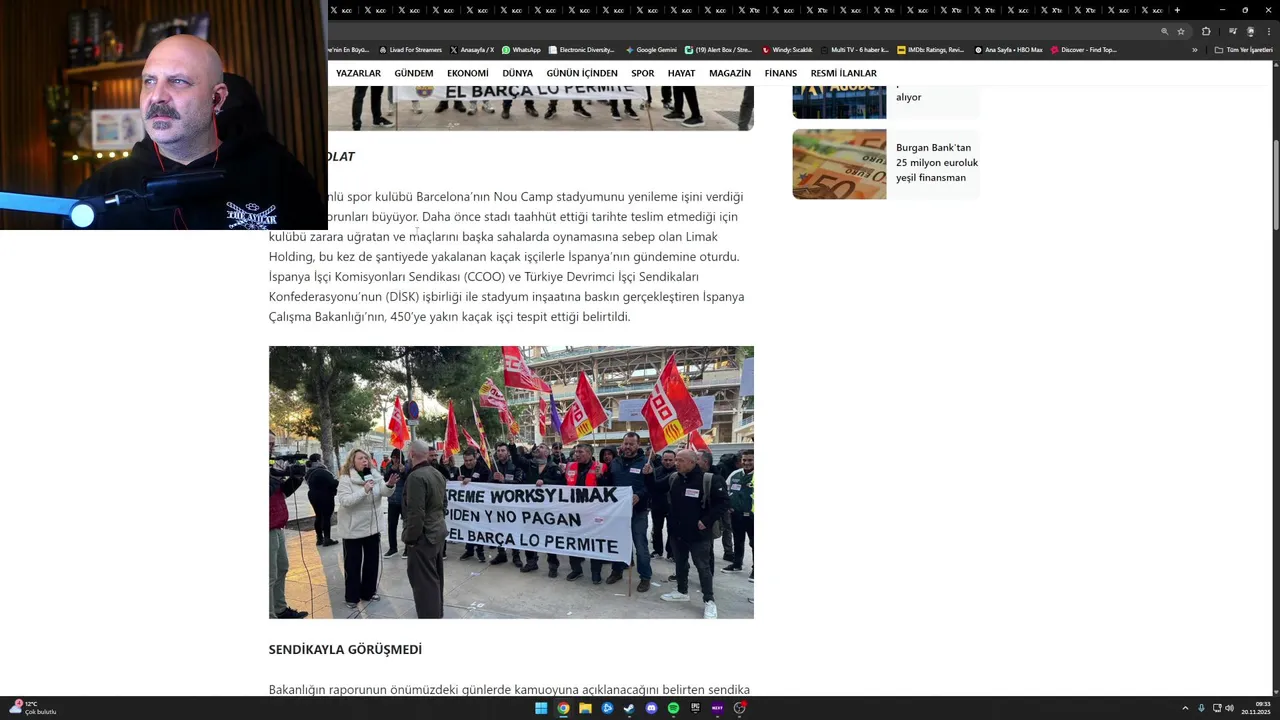Screen dimensions: 1280x720
Task: Open the YAZARLAR menu item
Action: pyautogui.click(x=358, y=73)
